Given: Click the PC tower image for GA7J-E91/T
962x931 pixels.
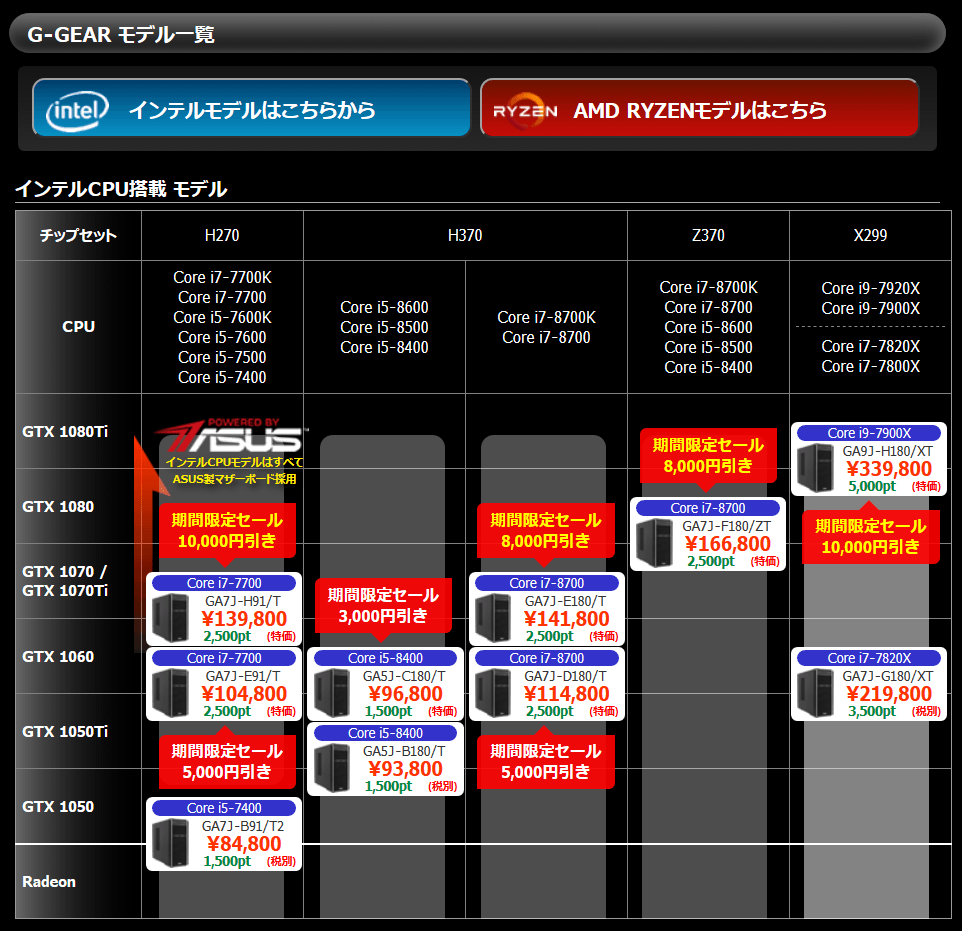Looking at the screenshot, I should tap(171, 692).
